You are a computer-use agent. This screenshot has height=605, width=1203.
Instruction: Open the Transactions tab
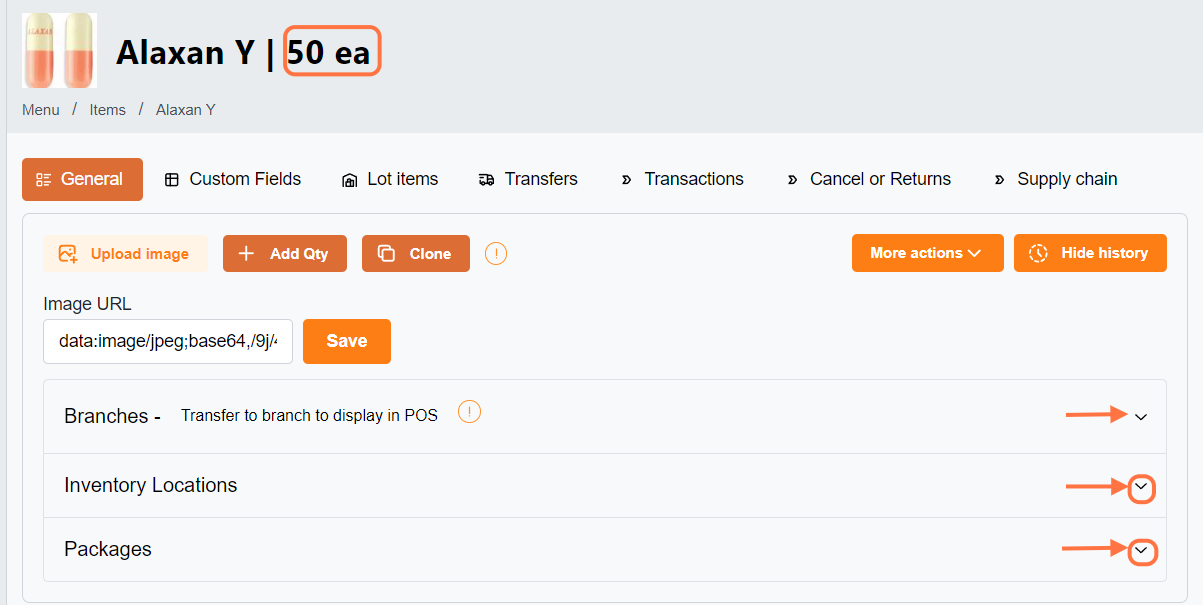coord(681,179)
